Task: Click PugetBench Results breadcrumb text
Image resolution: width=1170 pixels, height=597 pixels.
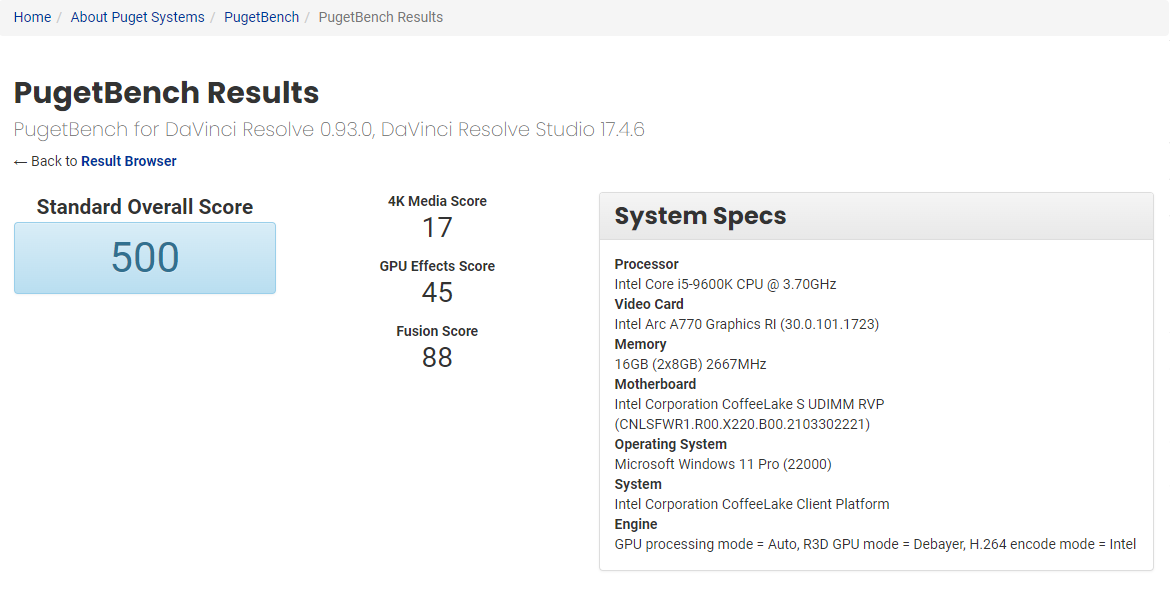Action: [381, 17]
